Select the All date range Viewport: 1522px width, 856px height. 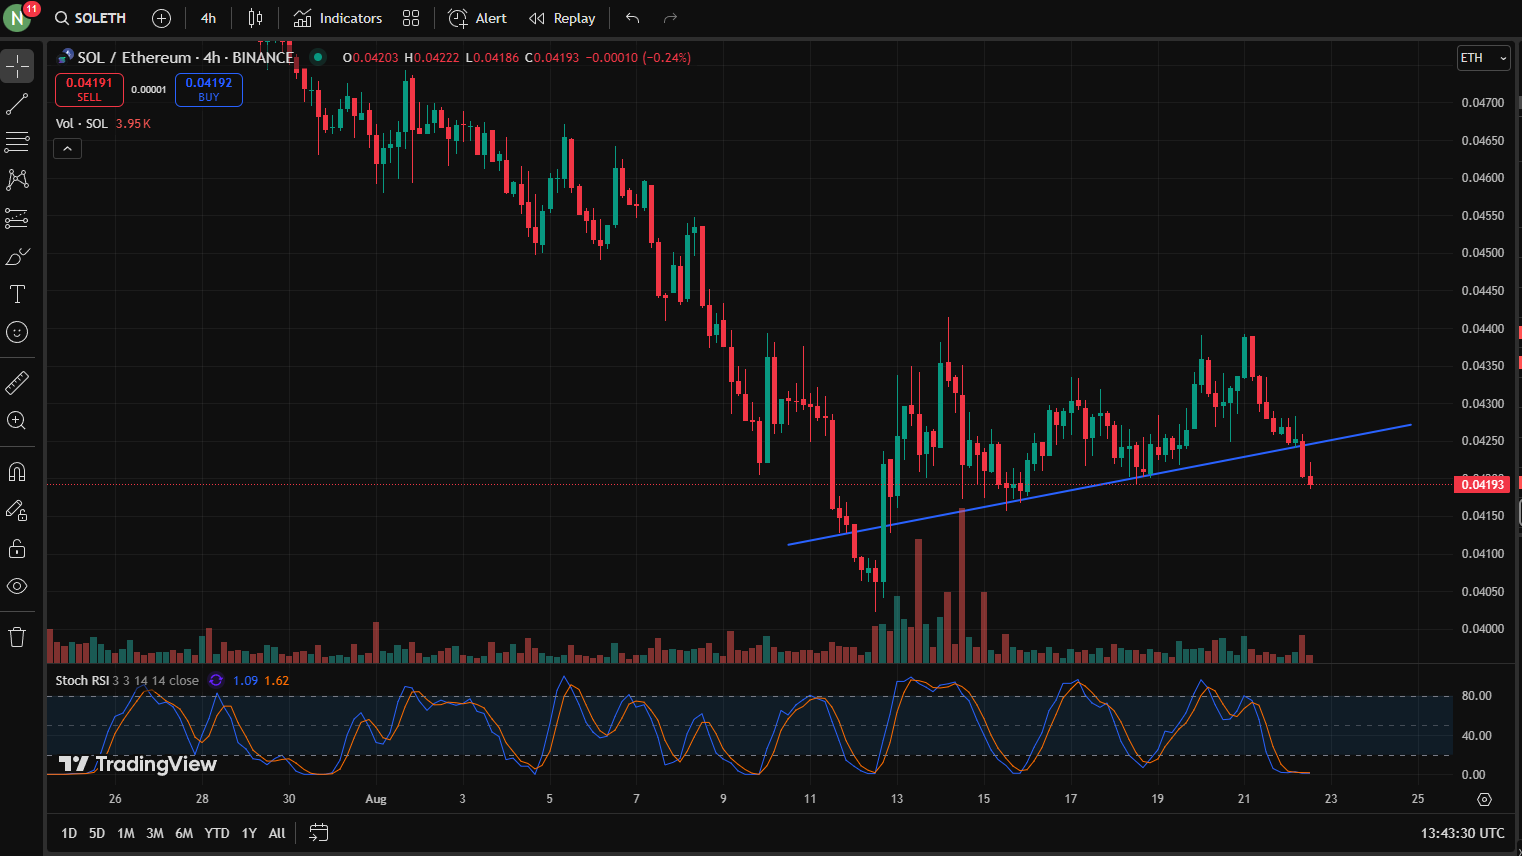point(277,833)
